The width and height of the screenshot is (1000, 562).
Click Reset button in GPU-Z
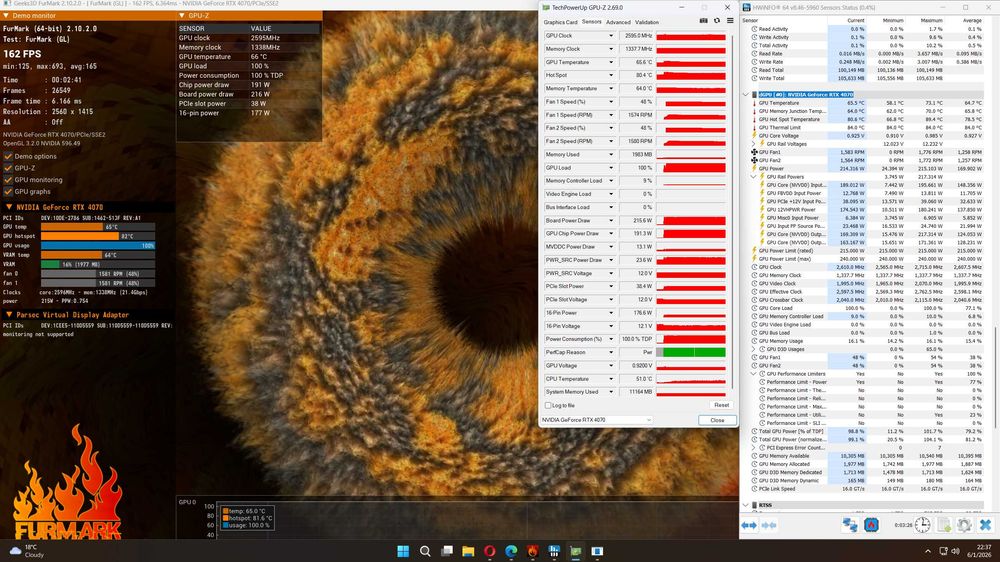(x=721, y=405)
